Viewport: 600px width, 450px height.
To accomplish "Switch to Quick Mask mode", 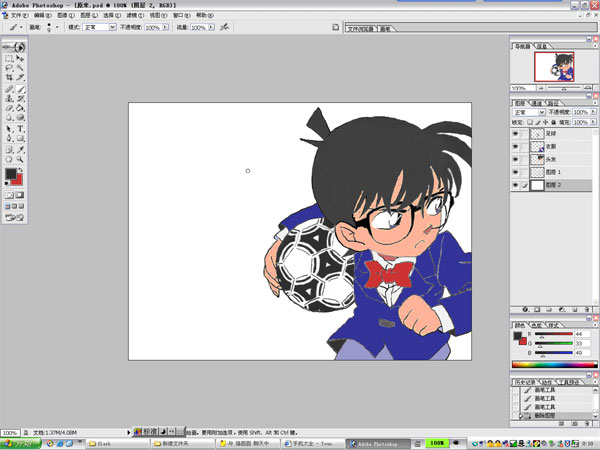I will pos(20,195).
